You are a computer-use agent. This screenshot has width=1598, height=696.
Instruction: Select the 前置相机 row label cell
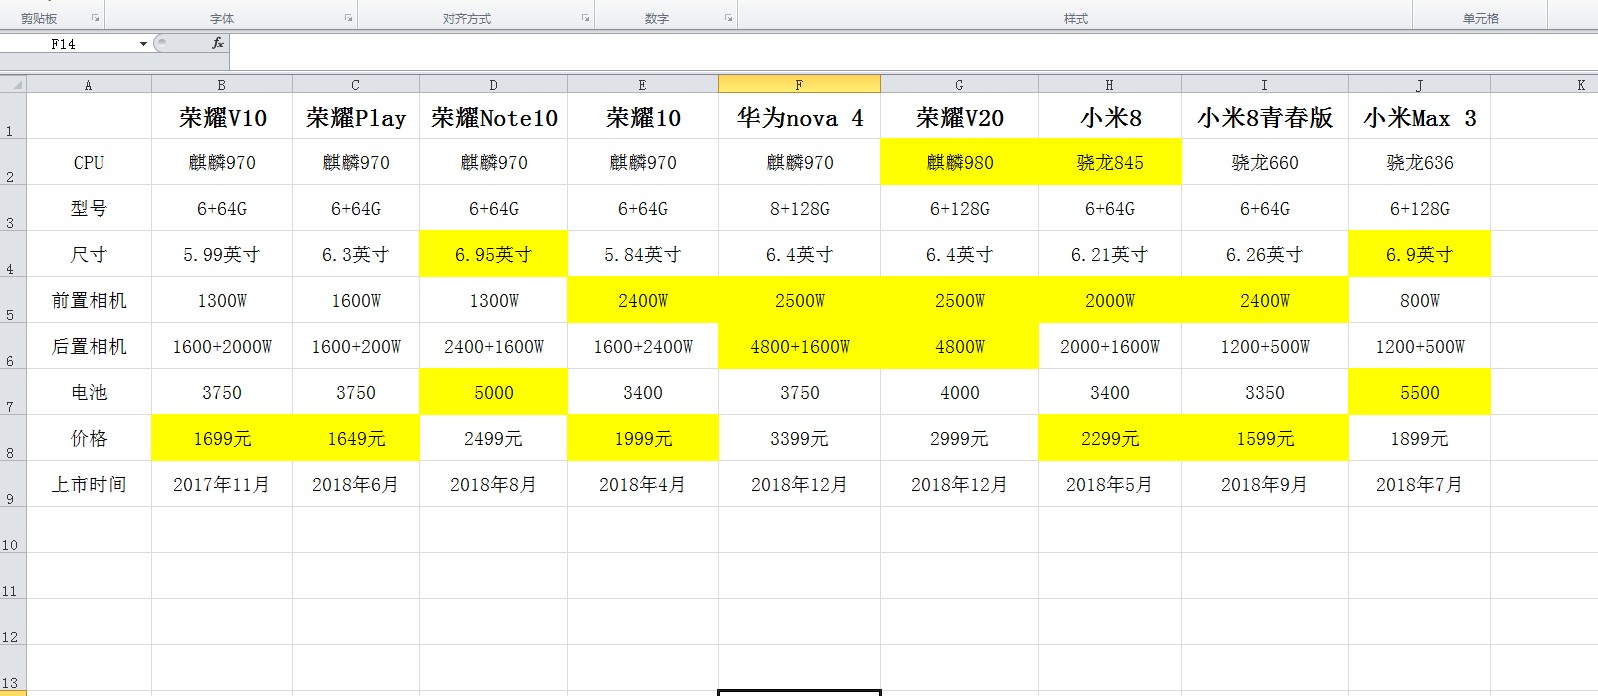coord(89,300)
